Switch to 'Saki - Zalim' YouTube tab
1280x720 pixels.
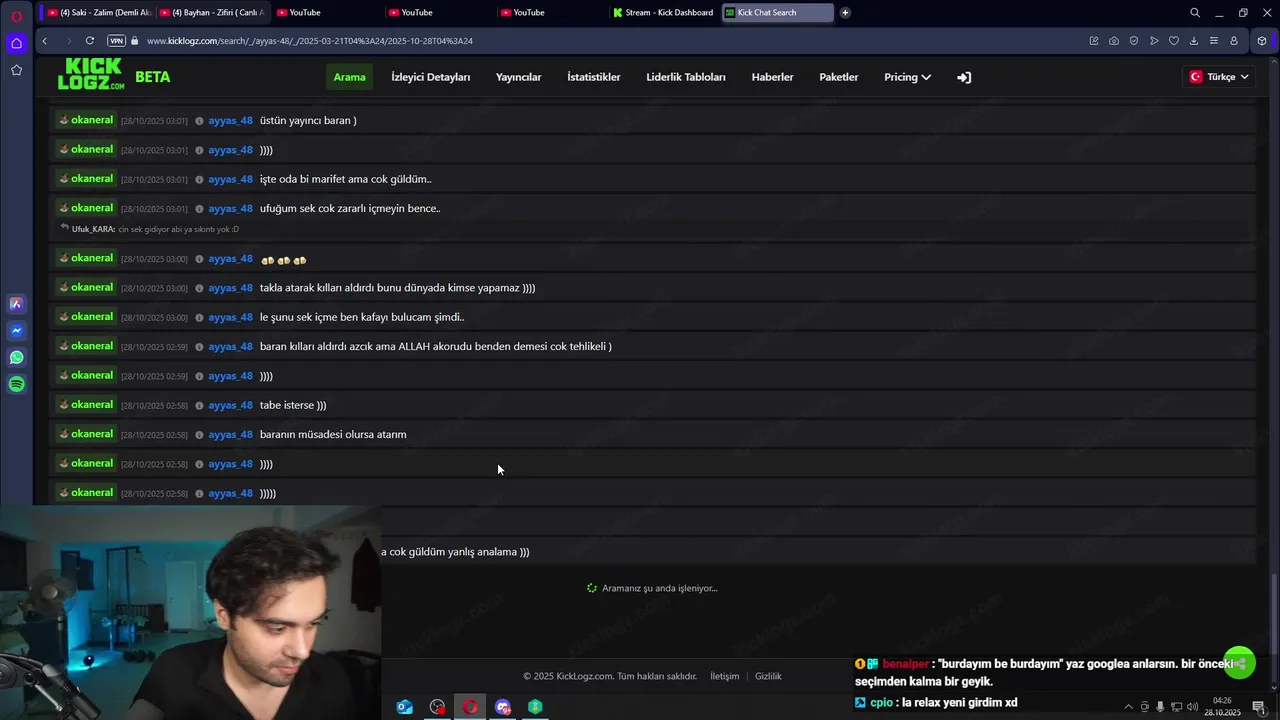[98, 13]
